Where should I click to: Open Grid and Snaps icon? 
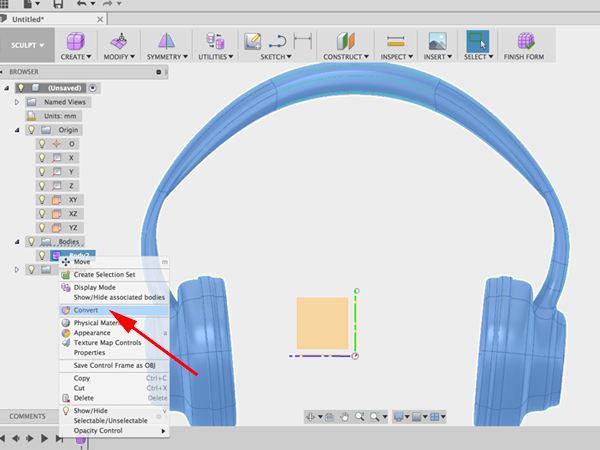click(417, 417)
